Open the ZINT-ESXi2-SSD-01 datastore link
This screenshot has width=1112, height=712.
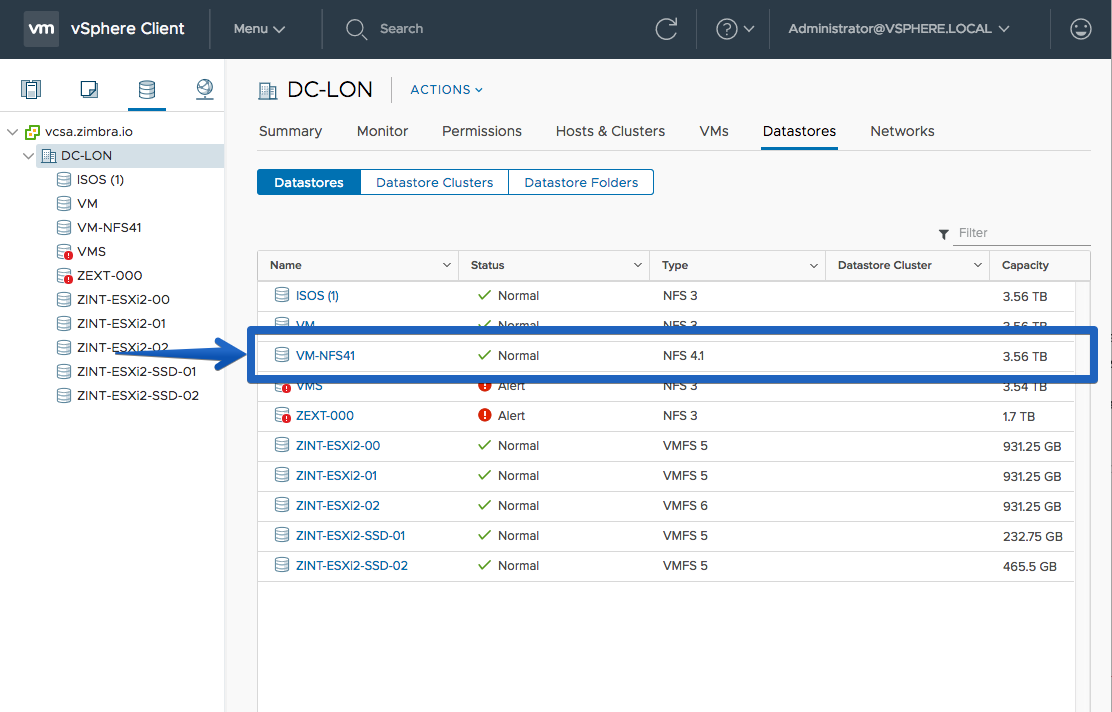350,535
